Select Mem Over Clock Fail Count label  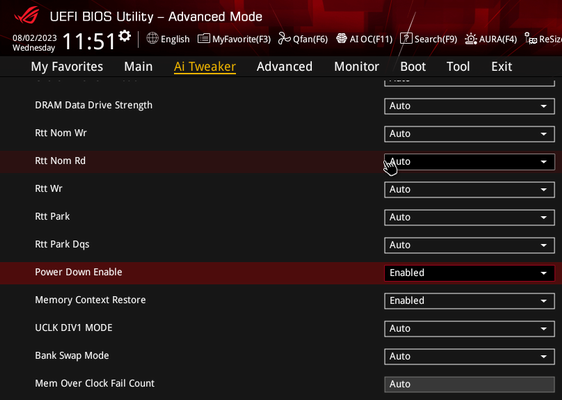point(95,384)
